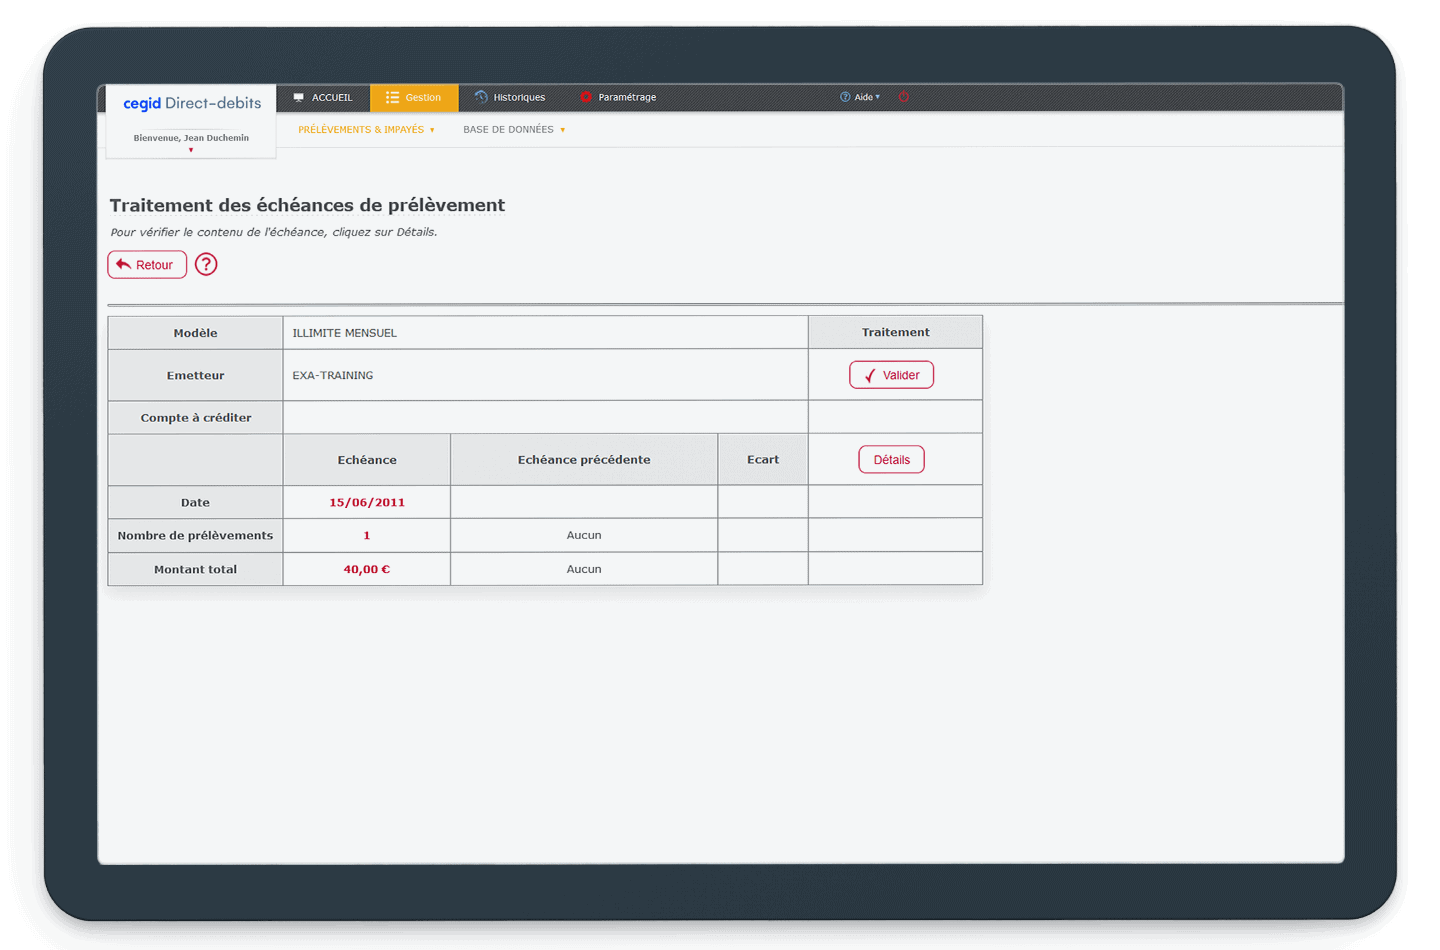Click the red power logout icon

point(904,97)
